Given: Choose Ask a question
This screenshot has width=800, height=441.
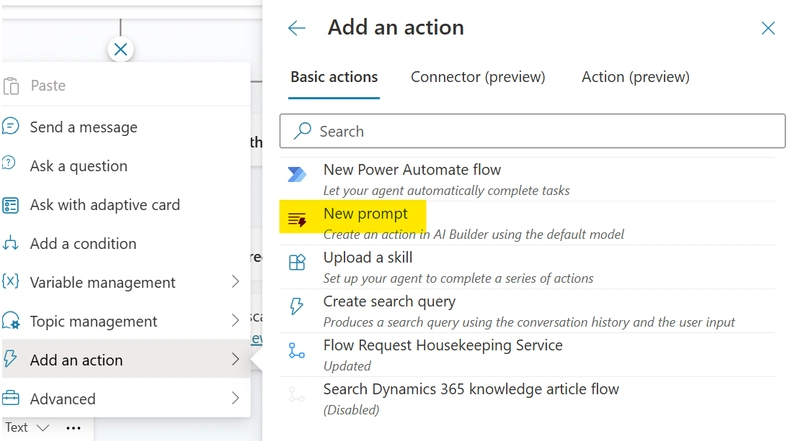Looking at the screenshot, I should (x=126, y=165).
